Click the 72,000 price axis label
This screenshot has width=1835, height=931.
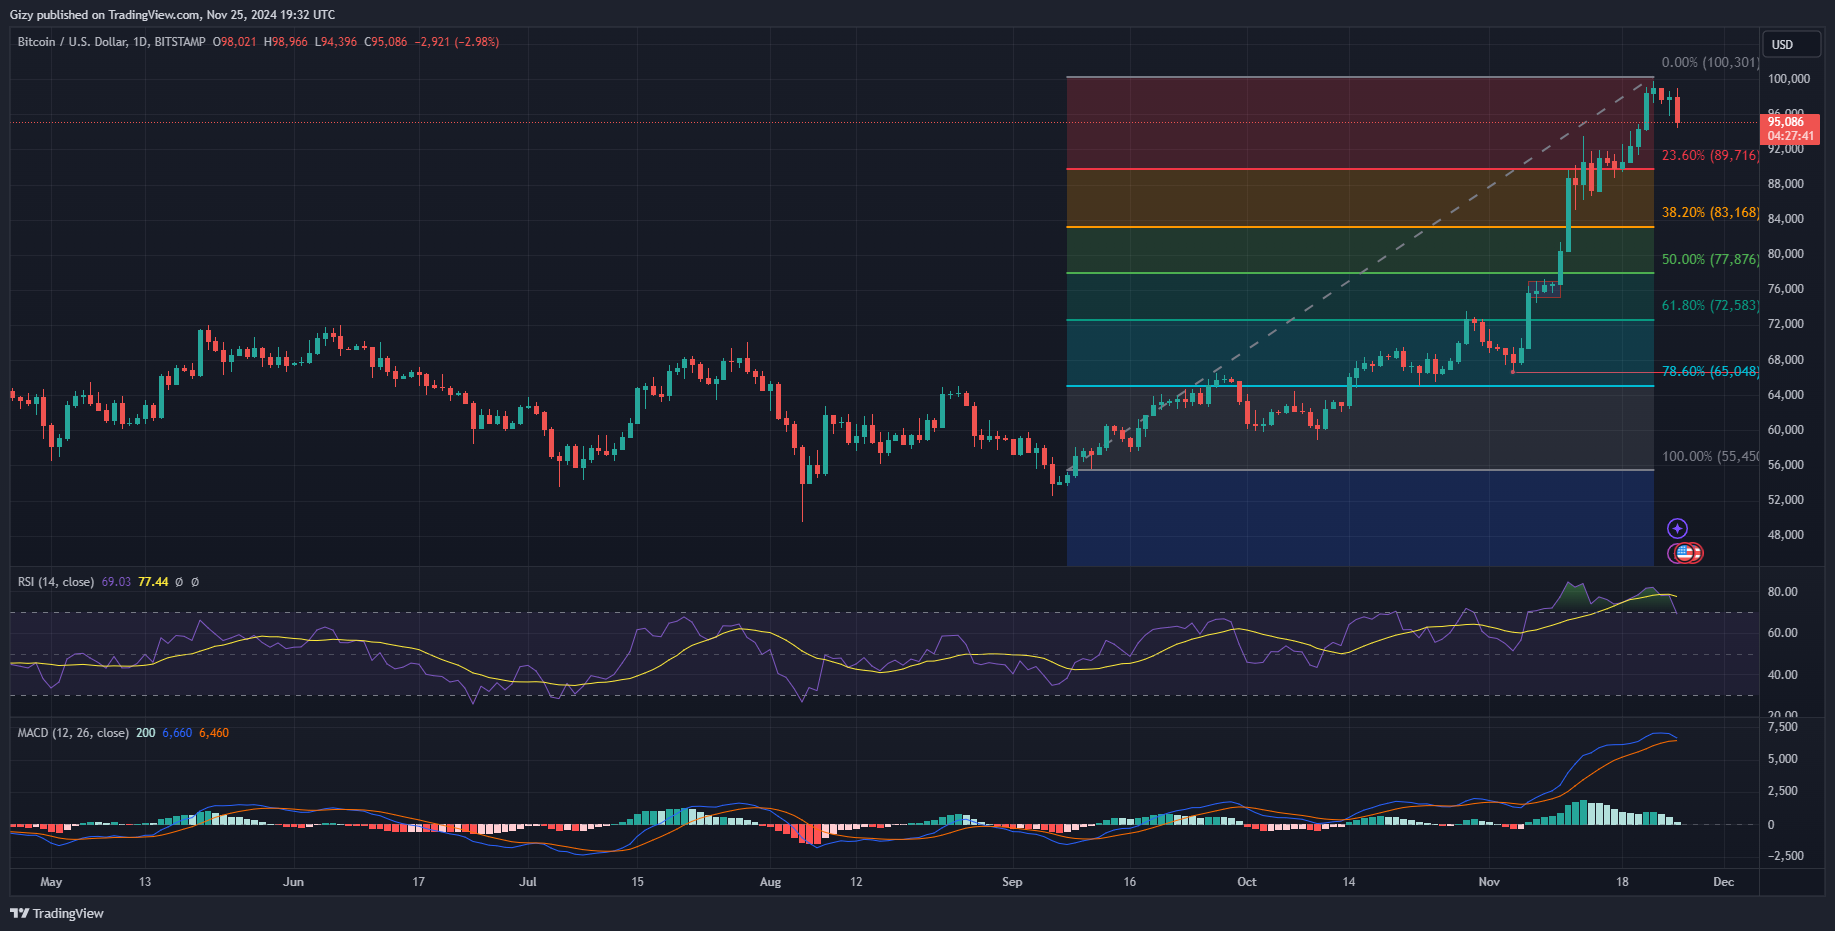click(1786, 324)
